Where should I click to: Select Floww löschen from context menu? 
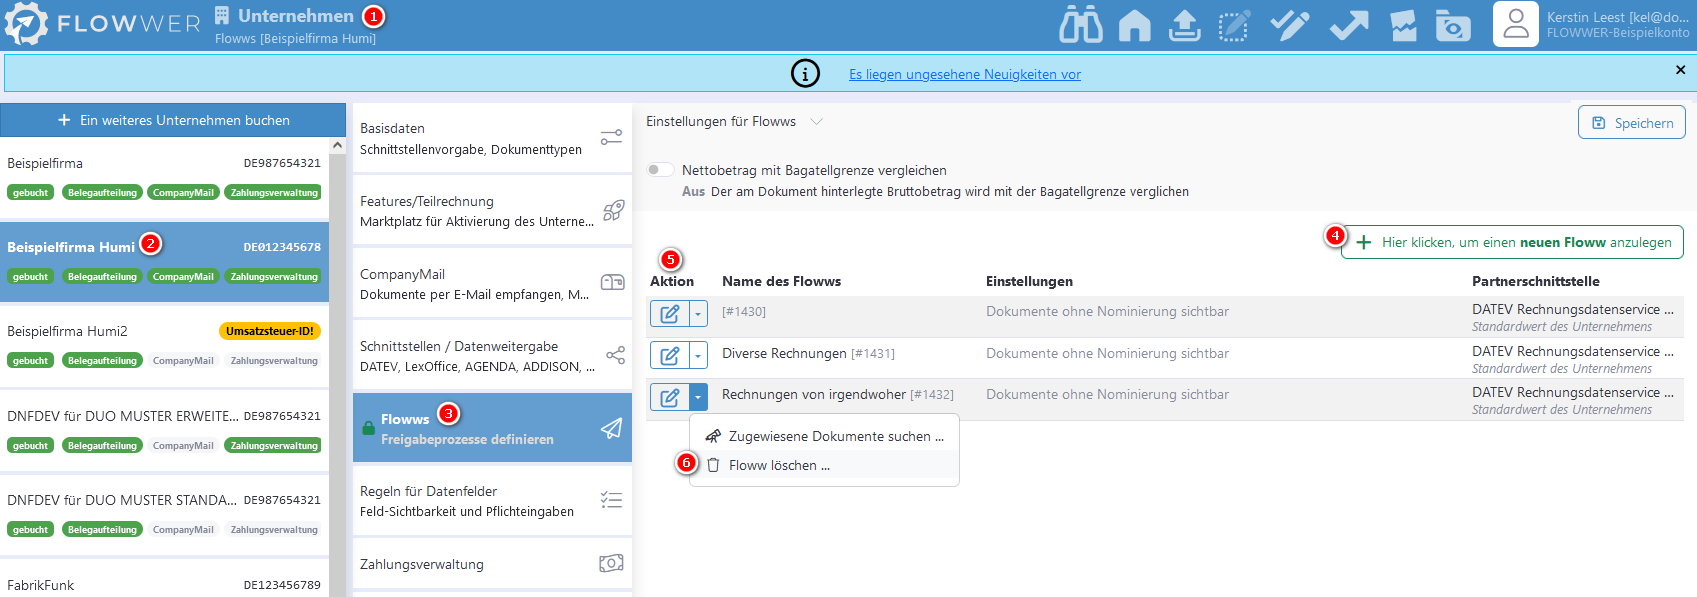779,466
